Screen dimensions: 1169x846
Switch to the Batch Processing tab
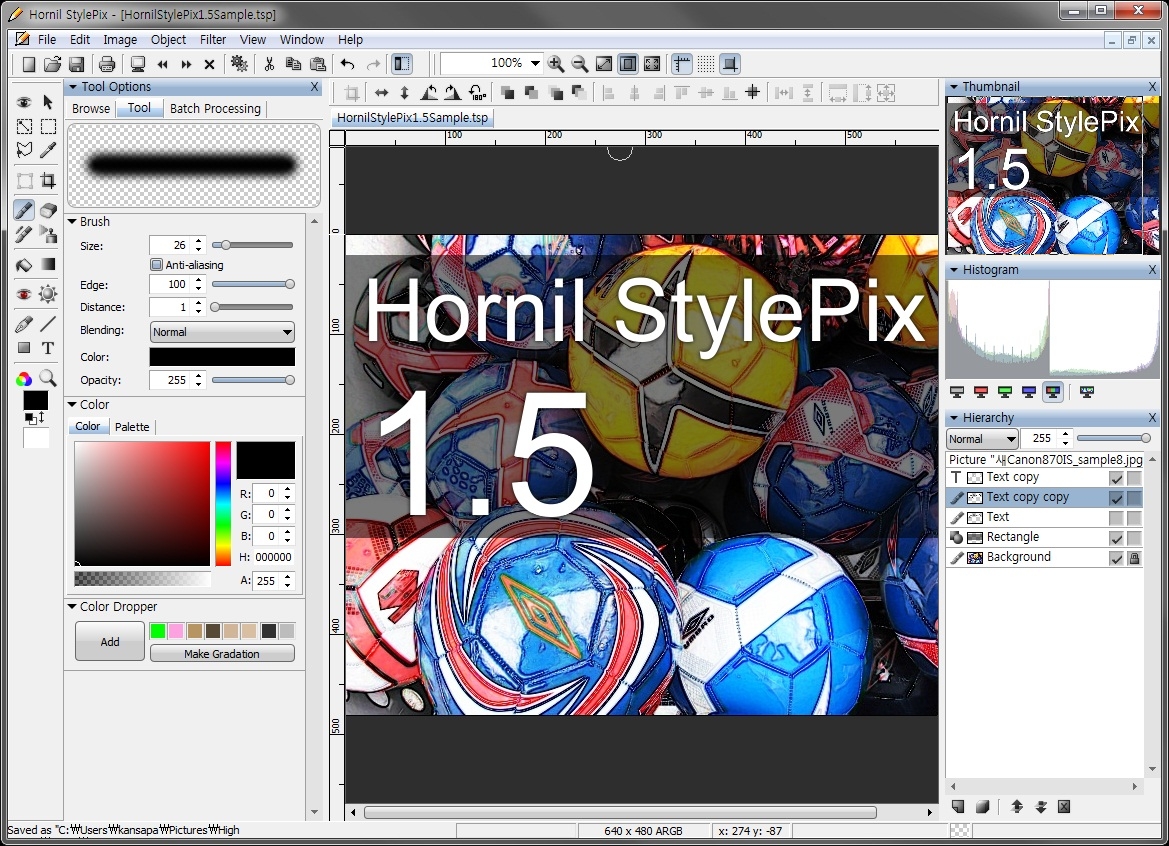[215, 109]
